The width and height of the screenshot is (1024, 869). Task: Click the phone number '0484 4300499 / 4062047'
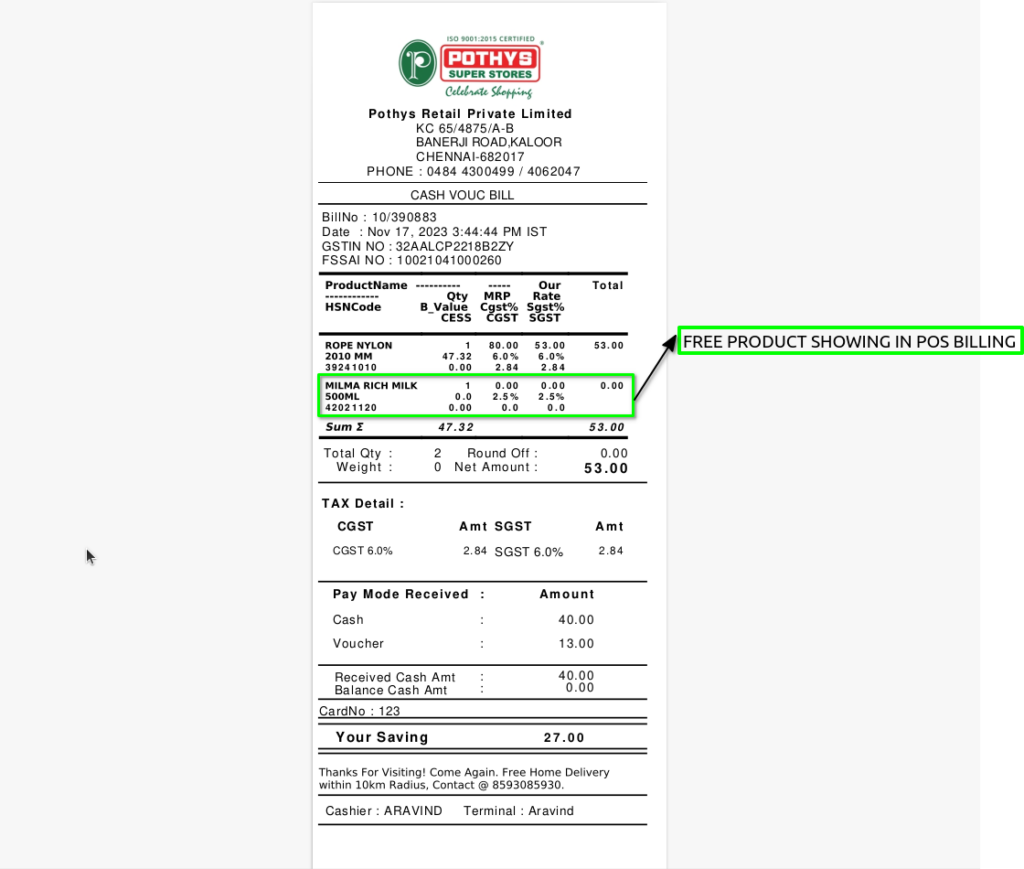pyautogui.click(x=503, y=172)
